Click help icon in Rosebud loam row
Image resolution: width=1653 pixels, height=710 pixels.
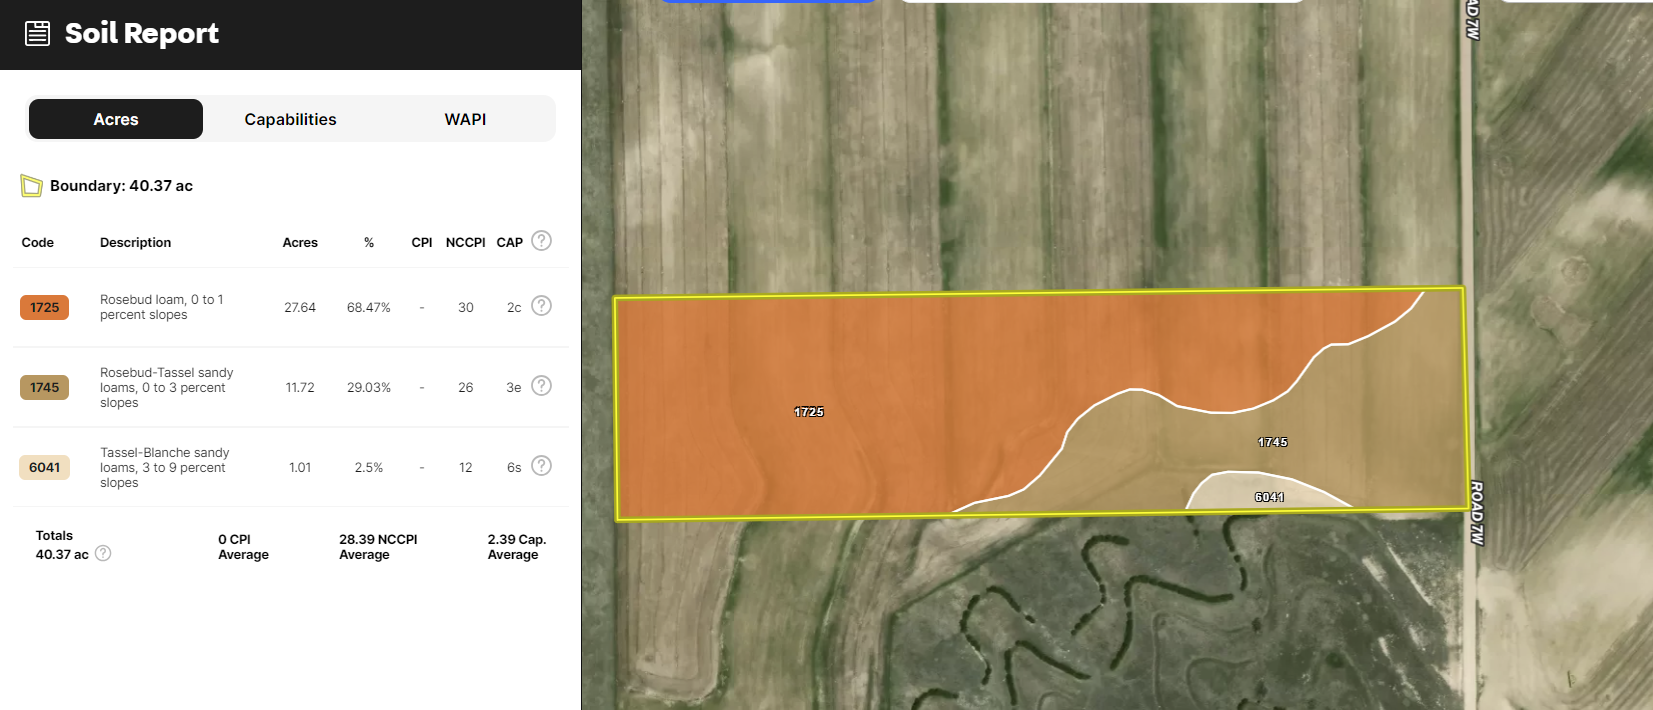pos(541,306)
